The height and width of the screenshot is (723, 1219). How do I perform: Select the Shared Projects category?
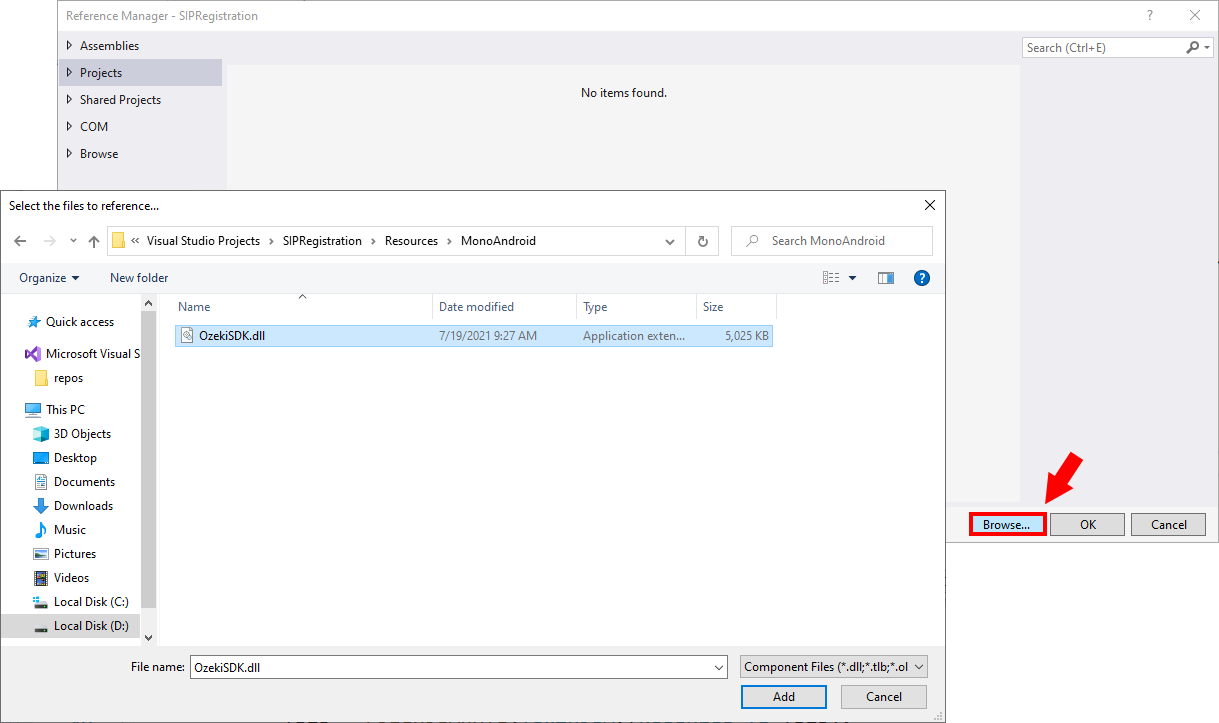(117, 99)
